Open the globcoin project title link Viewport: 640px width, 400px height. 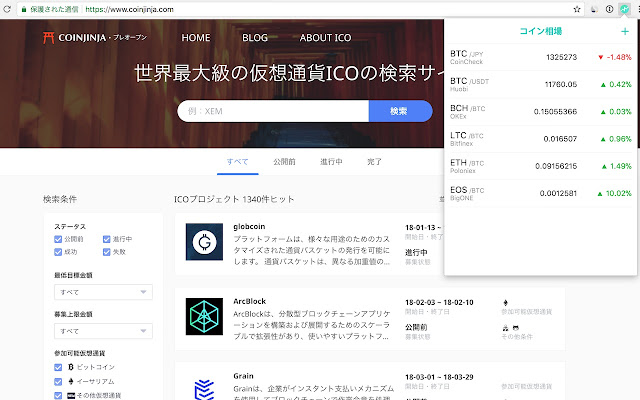pos(249,227)
